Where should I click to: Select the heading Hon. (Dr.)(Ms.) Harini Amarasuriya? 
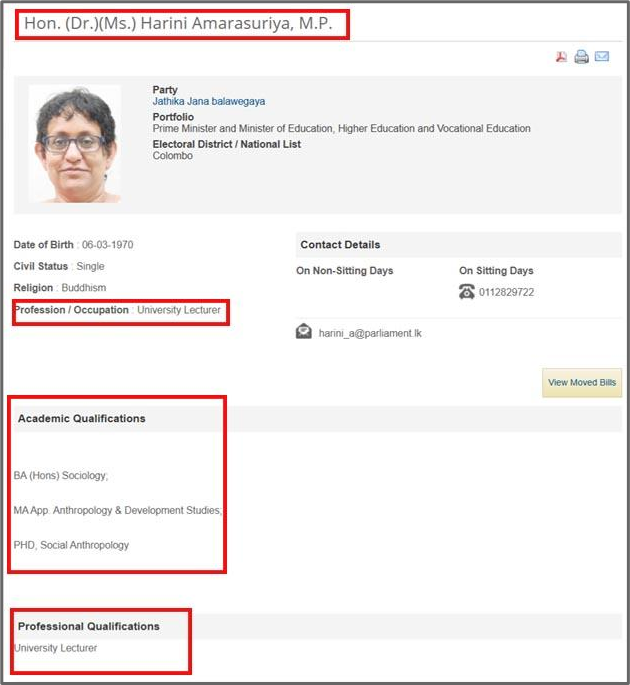[x=178, y=24]
